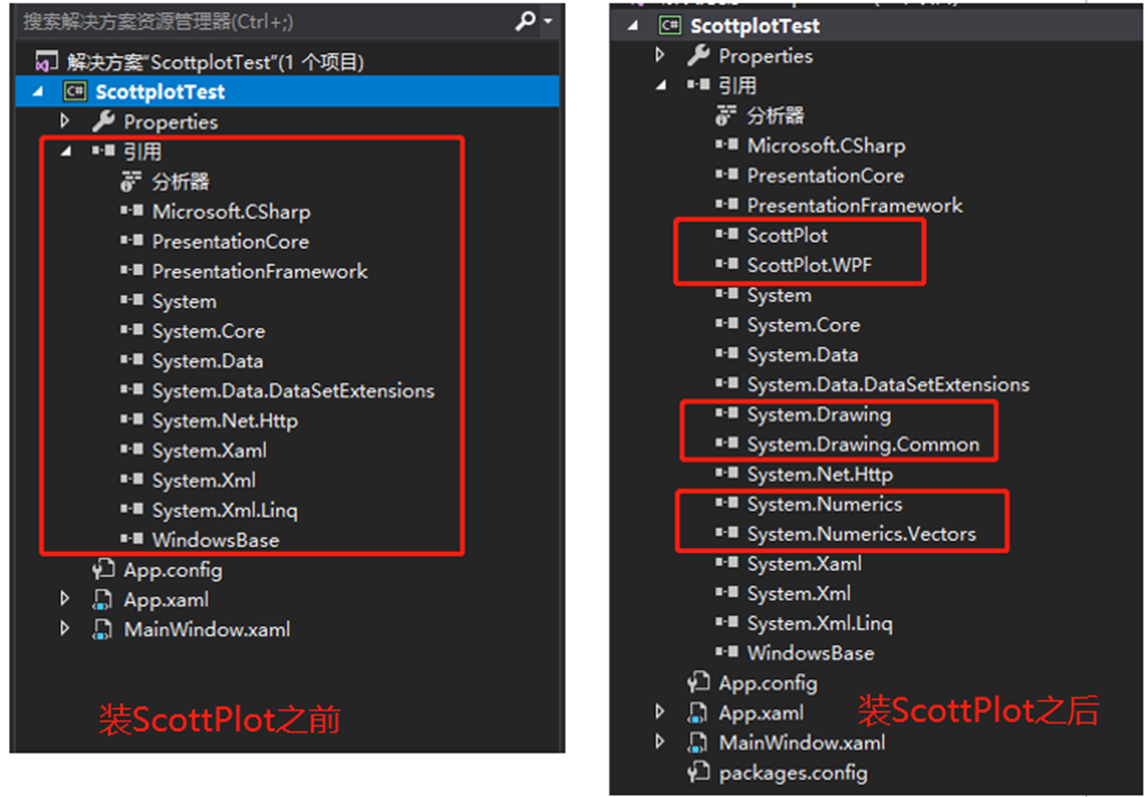The height and width of the screenshot is (797, 1148).
Task: Select System.Data.DataSetExtensions in left panel
Action: [x=293, y=392]
